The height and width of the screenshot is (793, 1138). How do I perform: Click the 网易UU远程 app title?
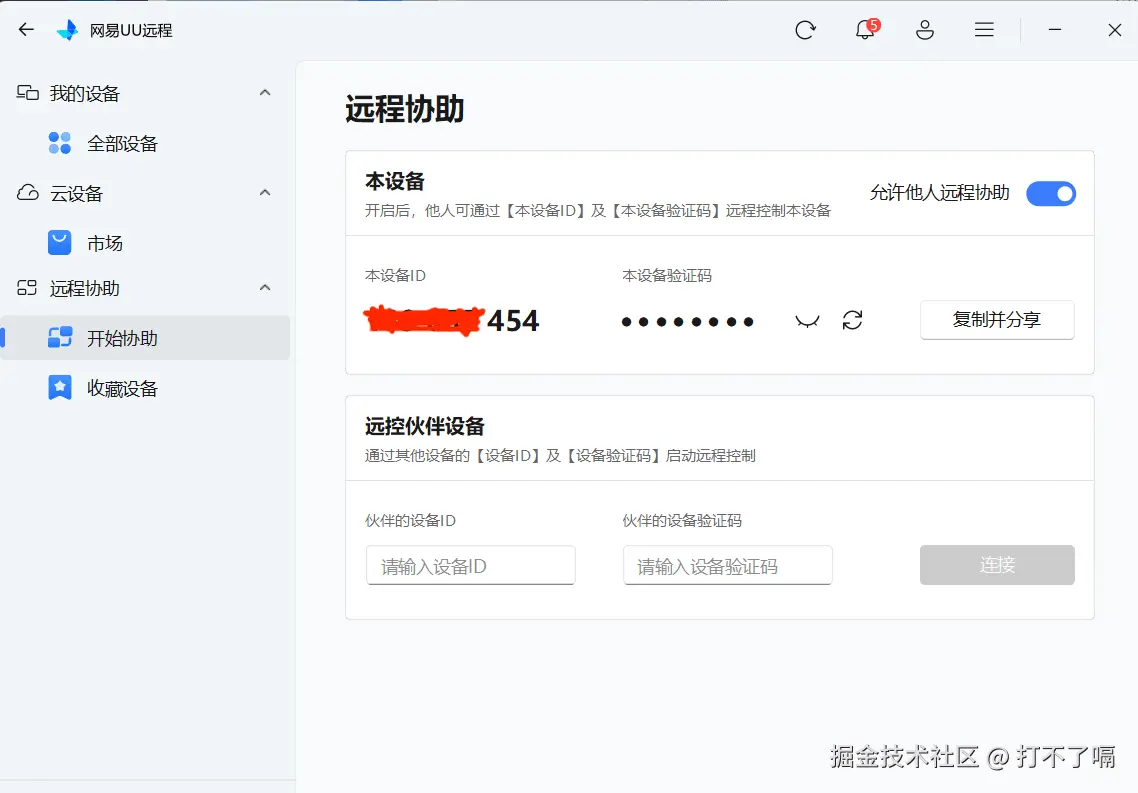pyautogui.click(x=131, y=30)
